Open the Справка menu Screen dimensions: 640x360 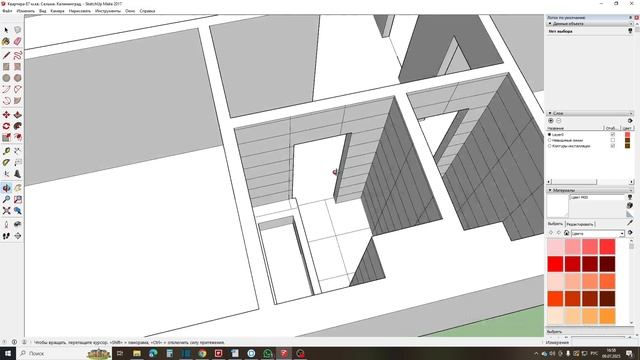[147, 11]
